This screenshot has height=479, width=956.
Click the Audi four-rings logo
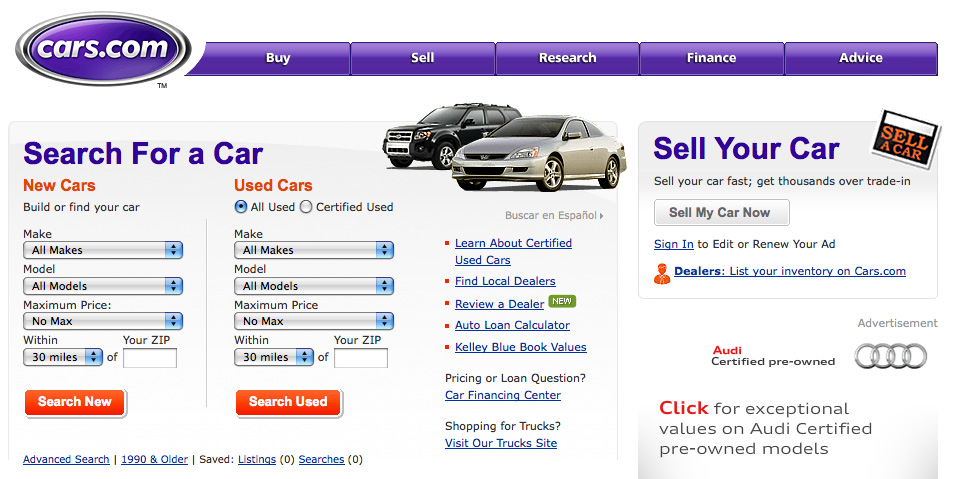(890, 356)
